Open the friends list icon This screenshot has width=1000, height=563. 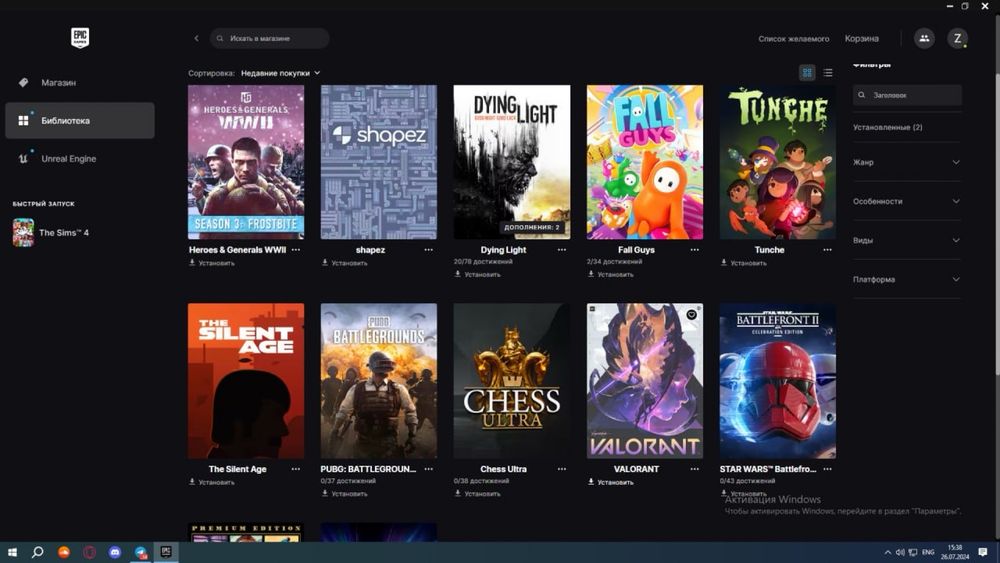coord(924,38)
